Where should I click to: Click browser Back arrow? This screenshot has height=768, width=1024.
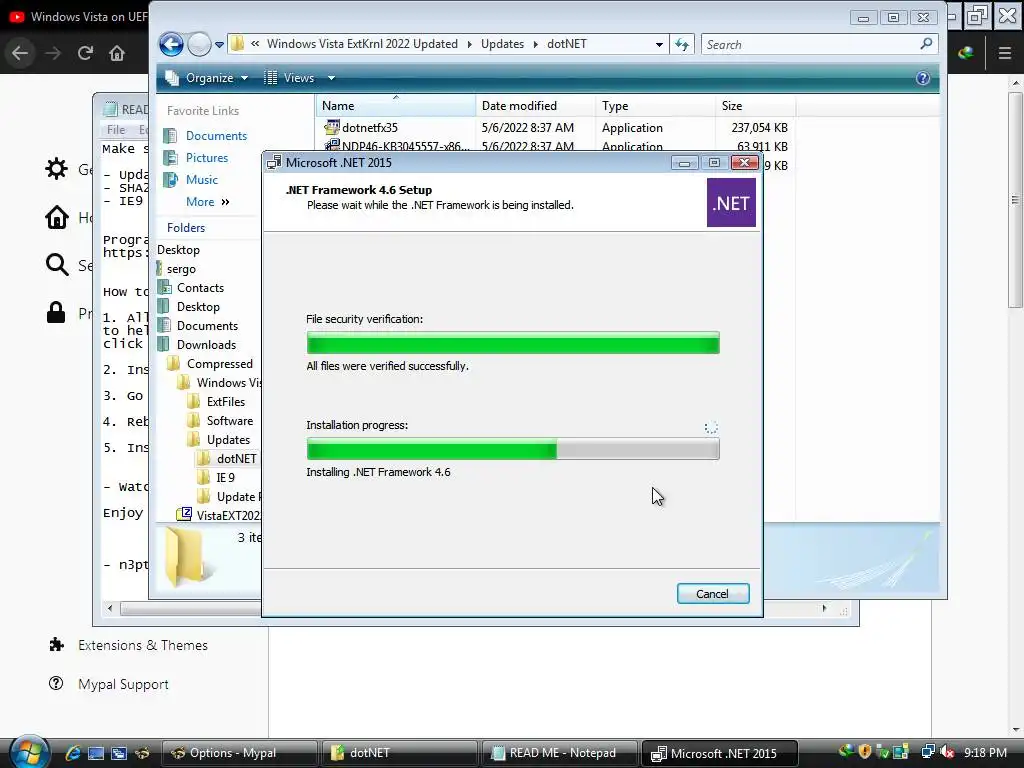[20, 53]
